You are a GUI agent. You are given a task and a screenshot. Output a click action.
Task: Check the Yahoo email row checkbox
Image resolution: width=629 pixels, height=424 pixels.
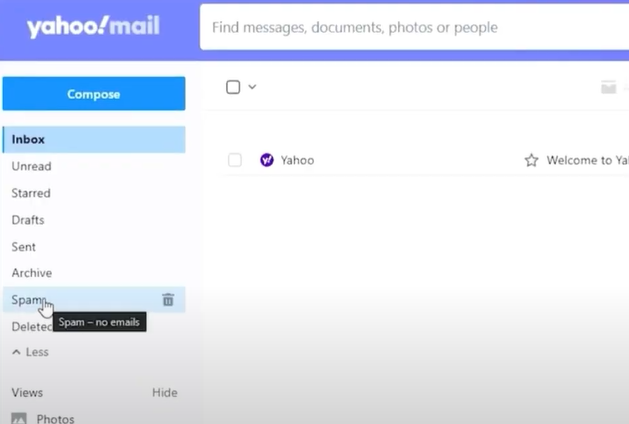pos(235,160)
